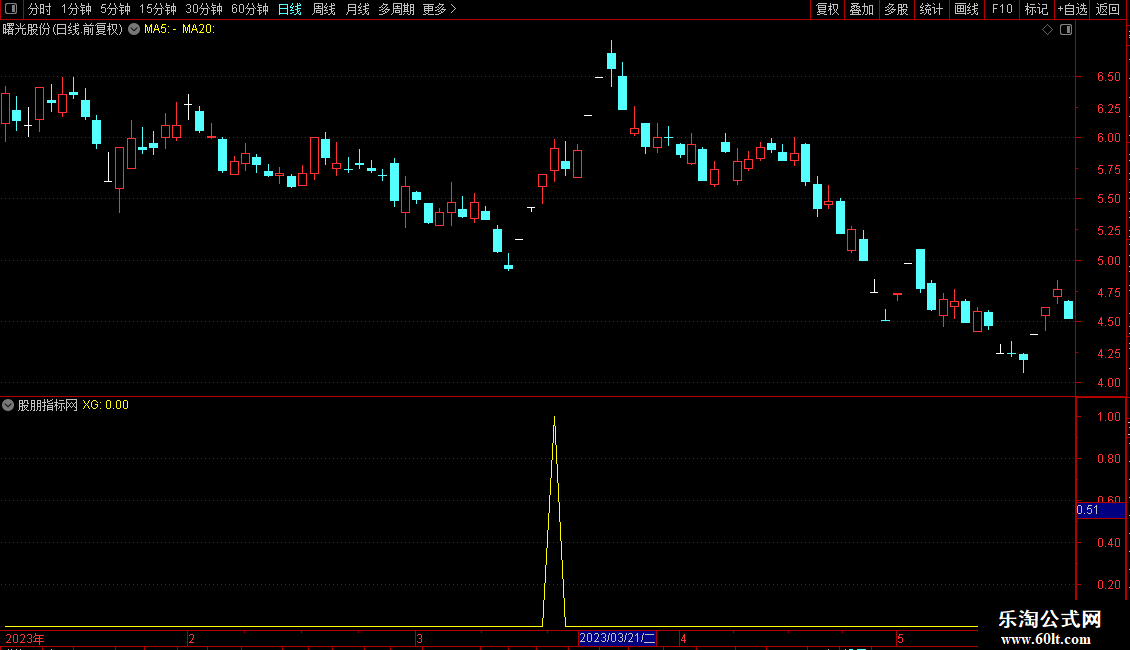The height and width of the screenshot is (650, 1130).
Task: Click the 复权 adjustment button
Action: (827, 9)
